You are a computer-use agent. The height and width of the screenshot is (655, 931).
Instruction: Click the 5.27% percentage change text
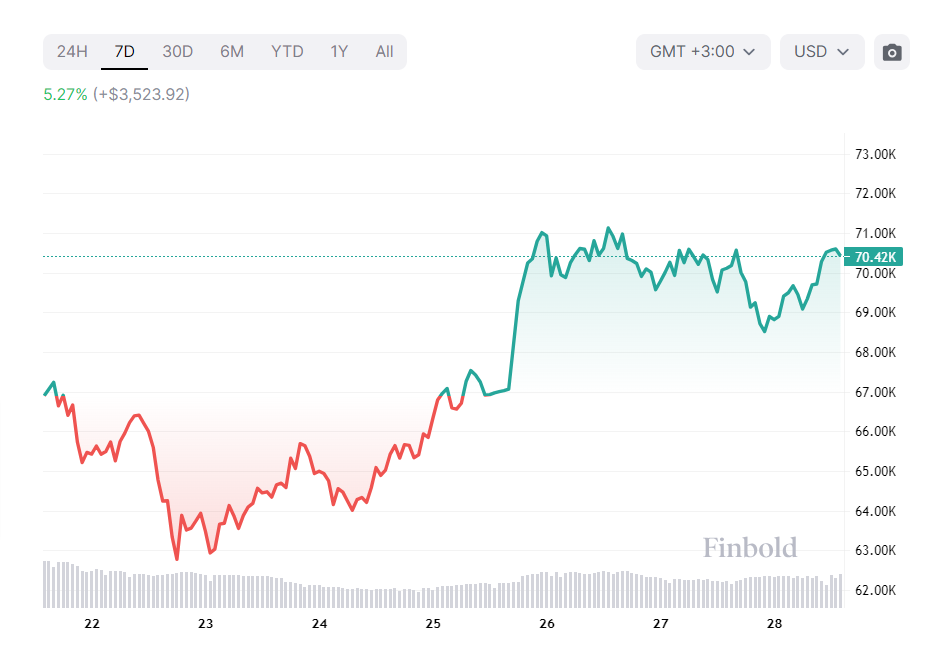[x=65, y=95]
